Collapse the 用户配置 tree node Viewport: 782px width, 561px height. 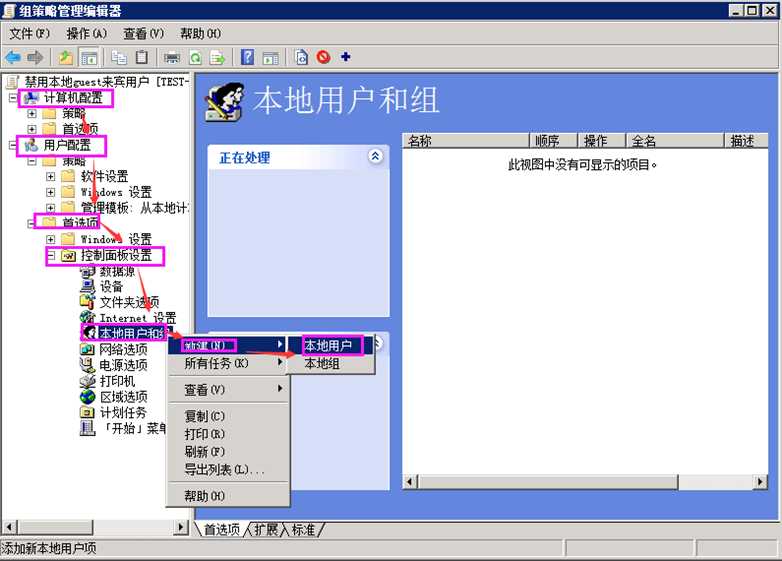click(x=13, y=145)
